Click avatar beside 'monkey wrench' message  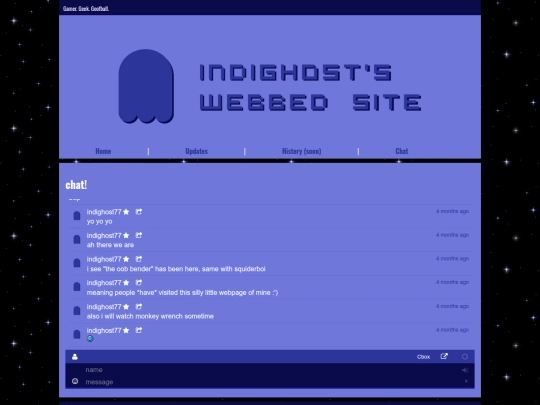click(77, 311)
